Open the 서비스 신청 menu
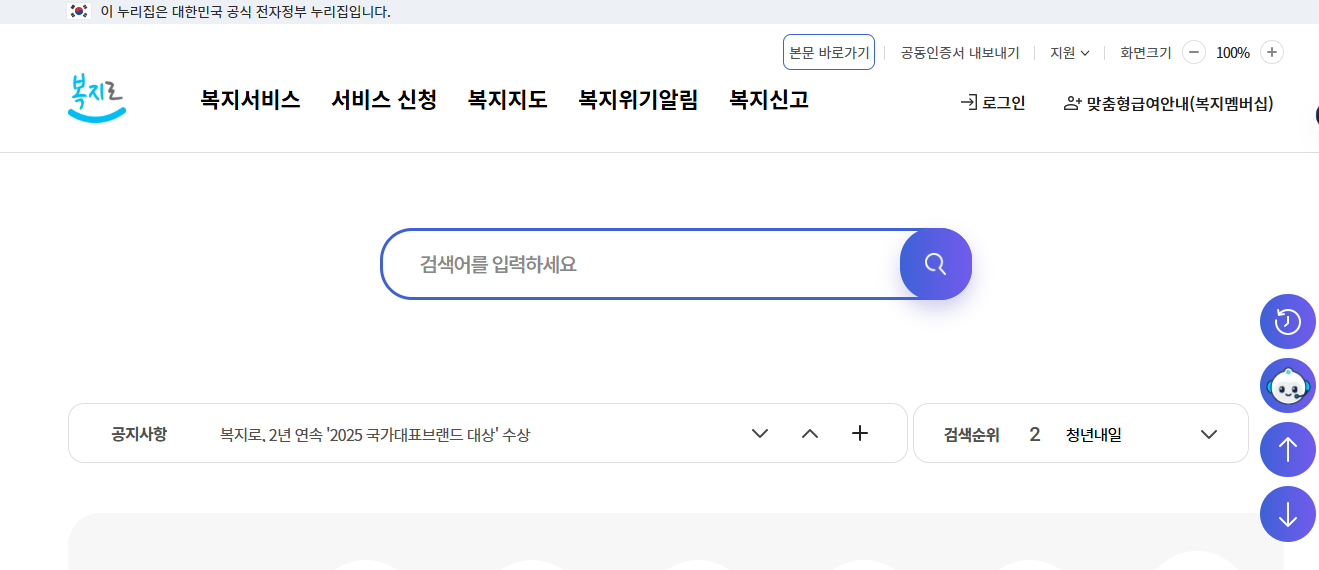This screenshot has width=1319, height=570. pyautogui.click(x=384, y=100)
